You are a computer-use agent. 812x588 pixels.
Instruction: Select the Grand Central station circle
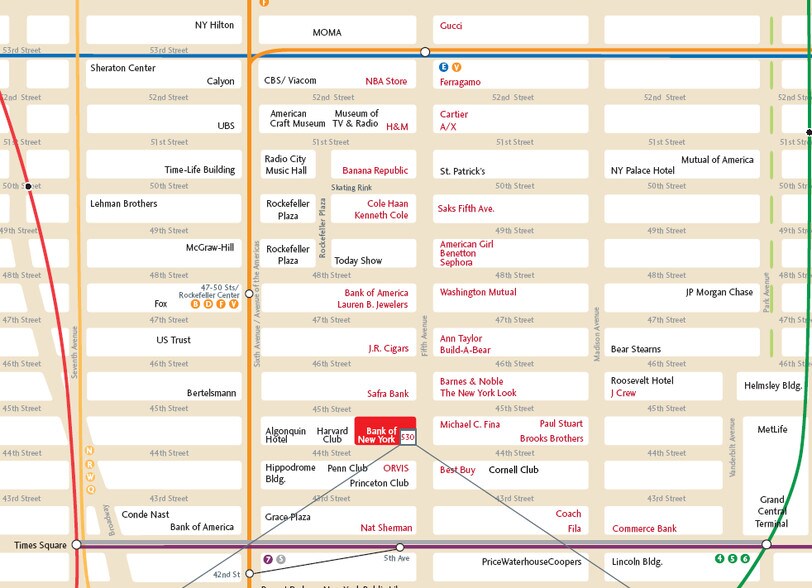766,544
